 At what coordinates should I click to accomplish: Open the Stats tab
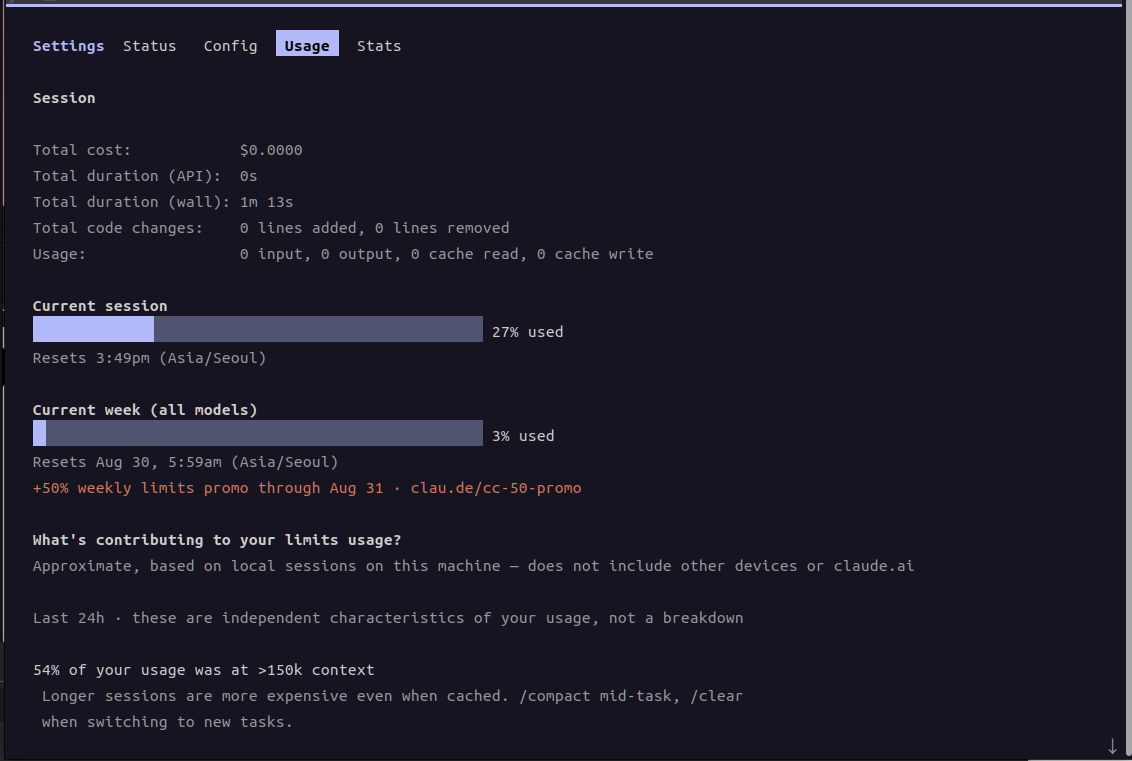379,45
